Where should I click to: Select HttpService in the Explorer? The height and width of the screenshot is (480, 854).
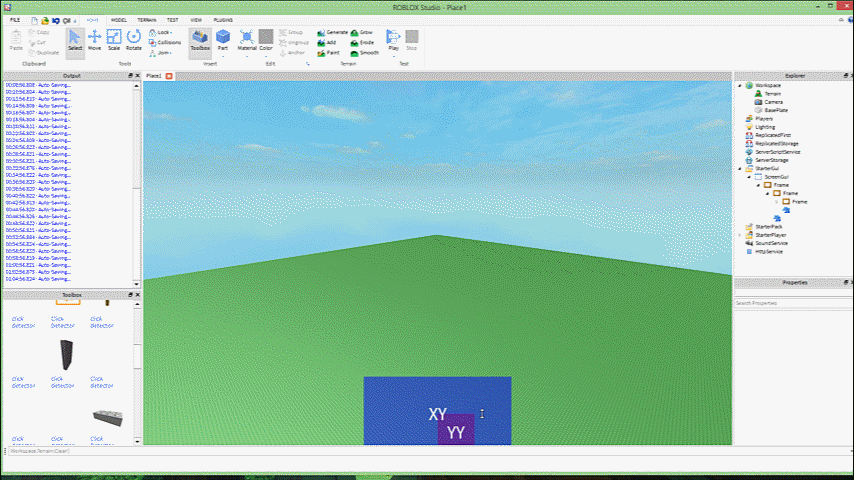(768, 252)
